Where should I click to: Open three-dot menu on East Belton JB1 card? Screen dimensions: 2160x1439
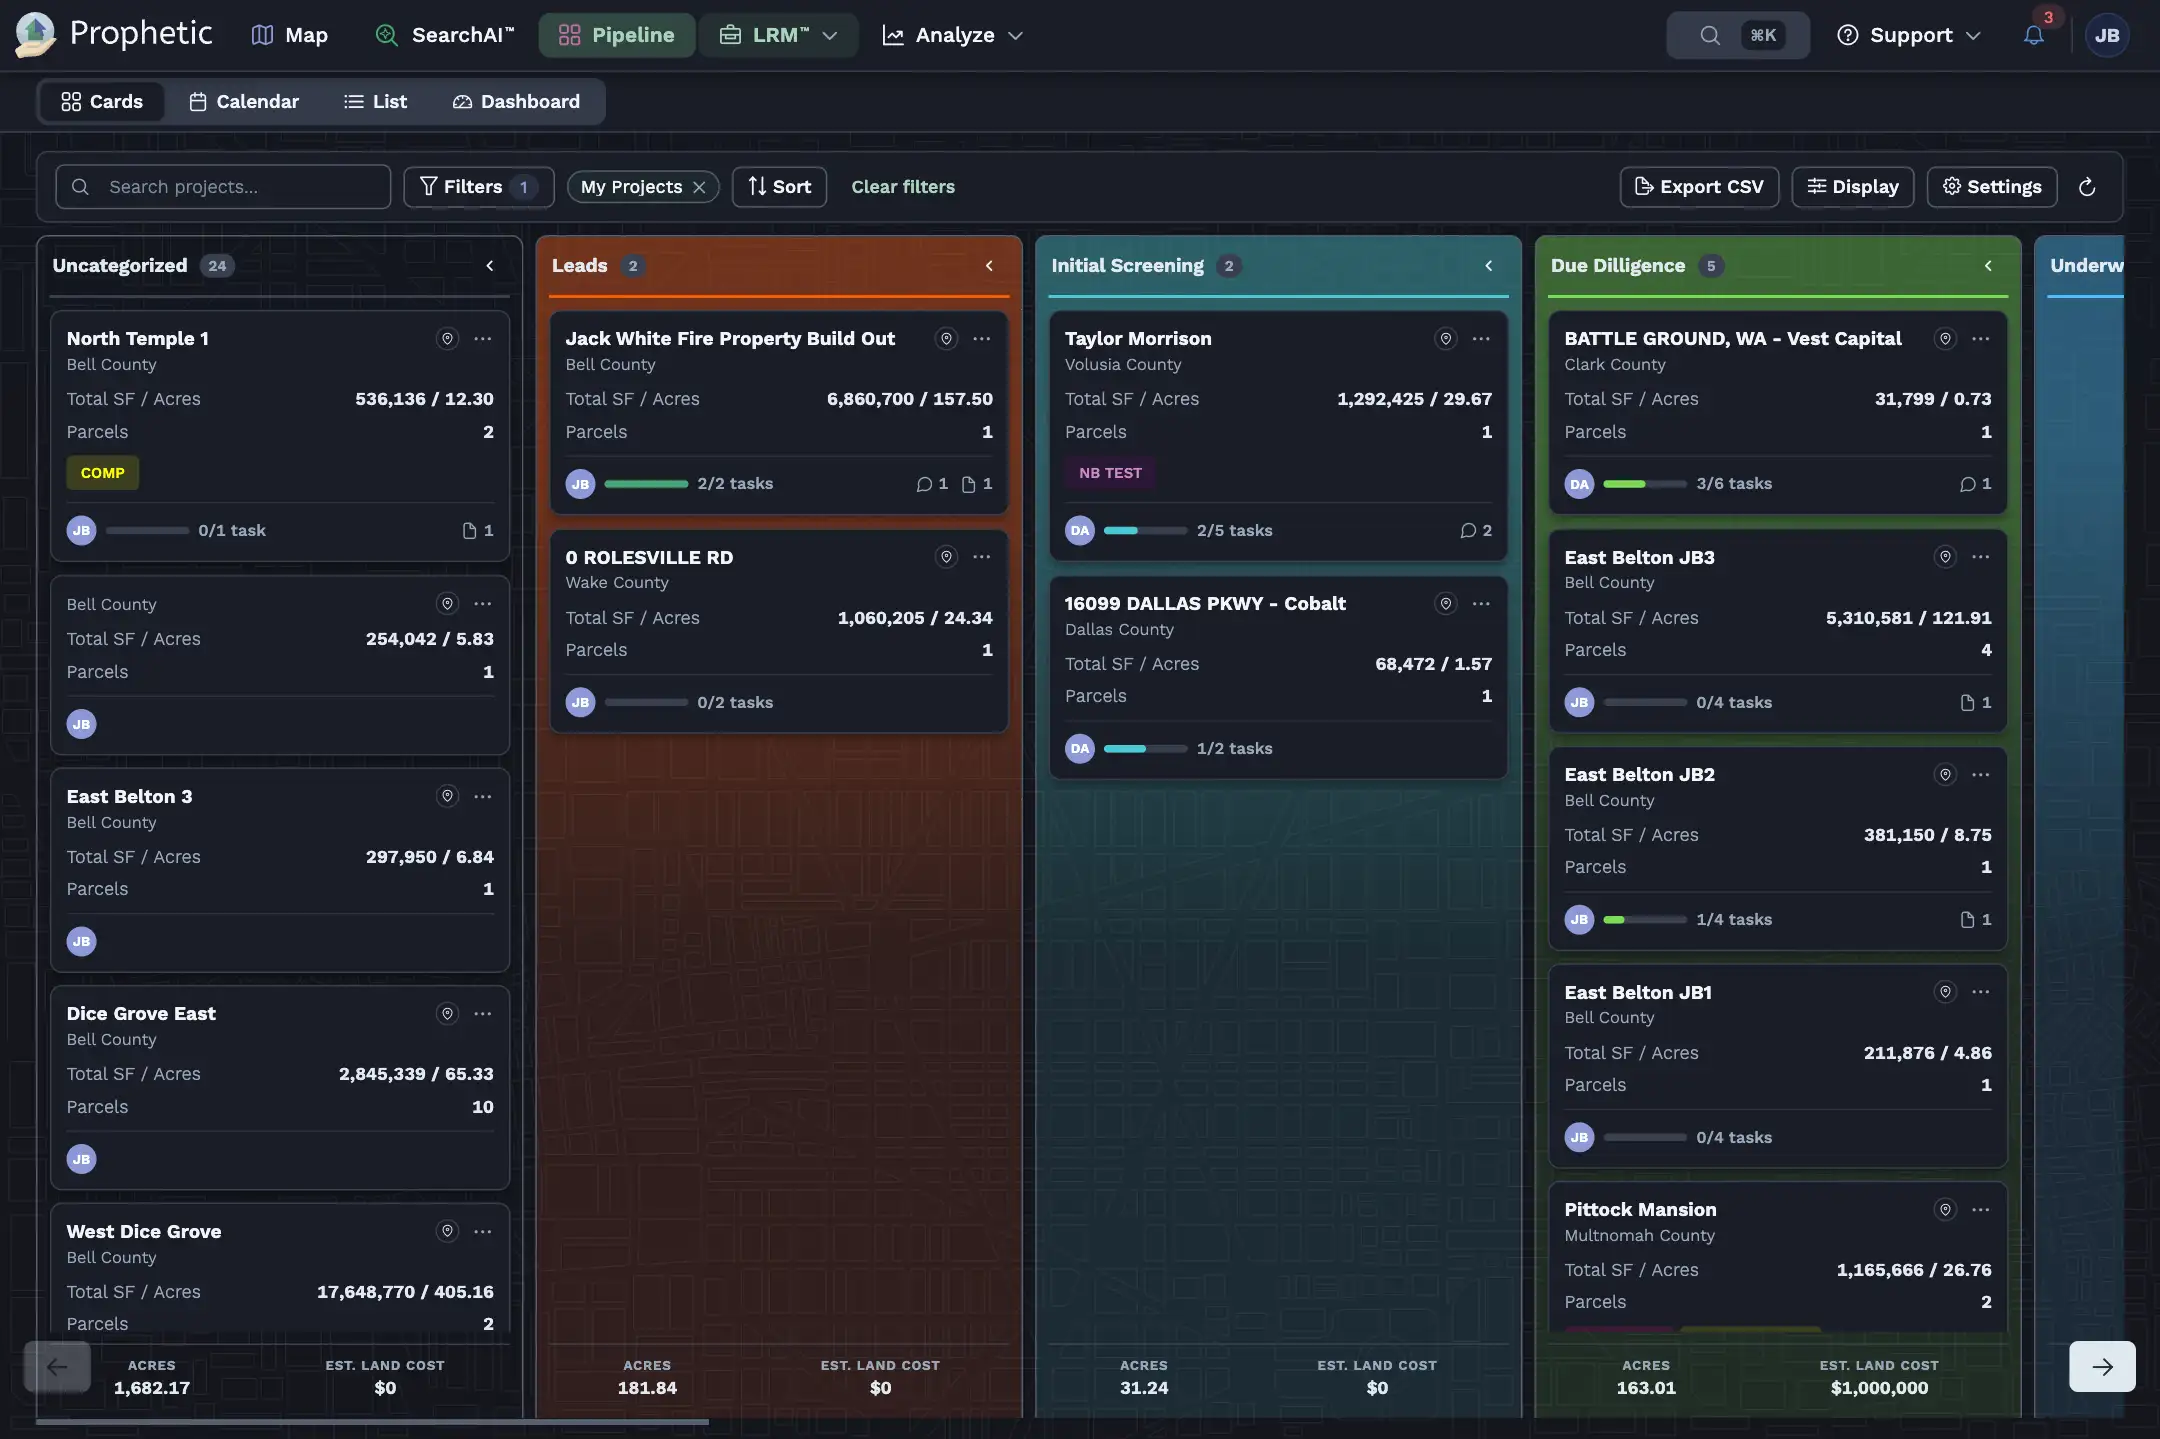pyautogui.click(x=1980, y=992)
